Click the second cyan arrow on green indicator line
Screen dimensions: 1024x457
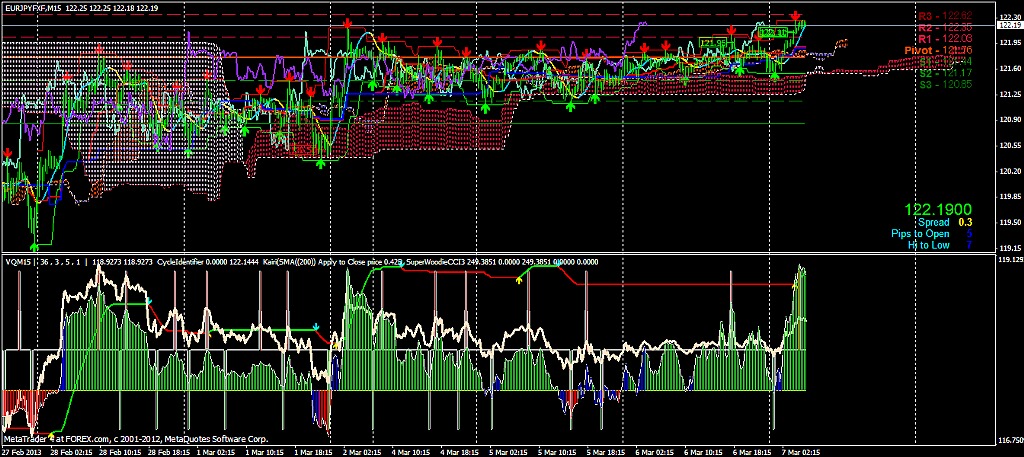[x=317, y=326]
